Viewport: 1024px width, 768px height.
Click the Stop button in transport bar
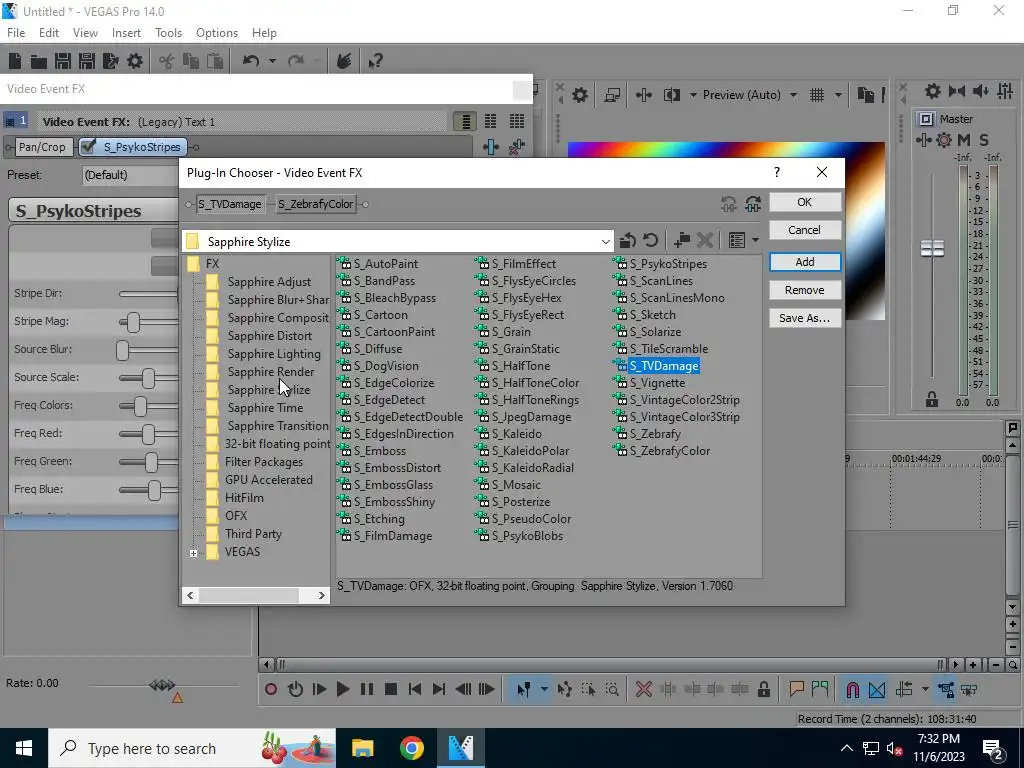(391, 689)
